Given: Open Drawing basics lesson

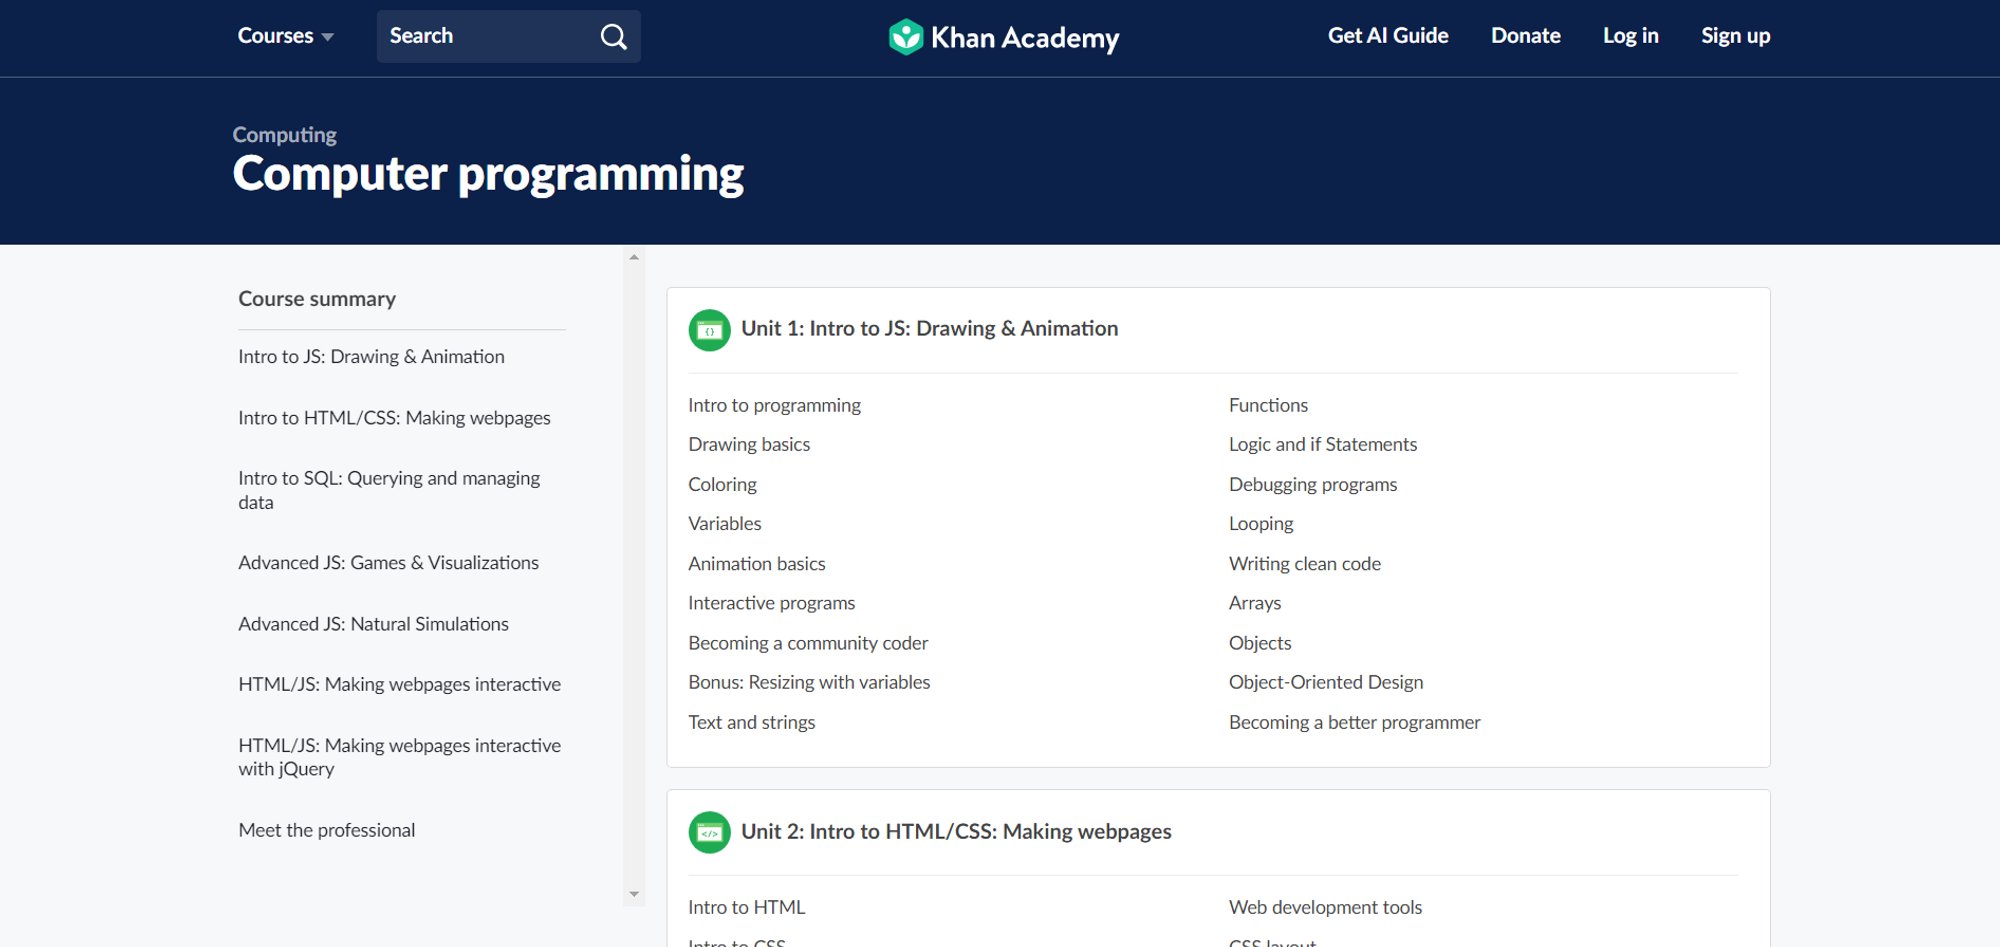Looking at the screenshot, I should coord(749,444).
